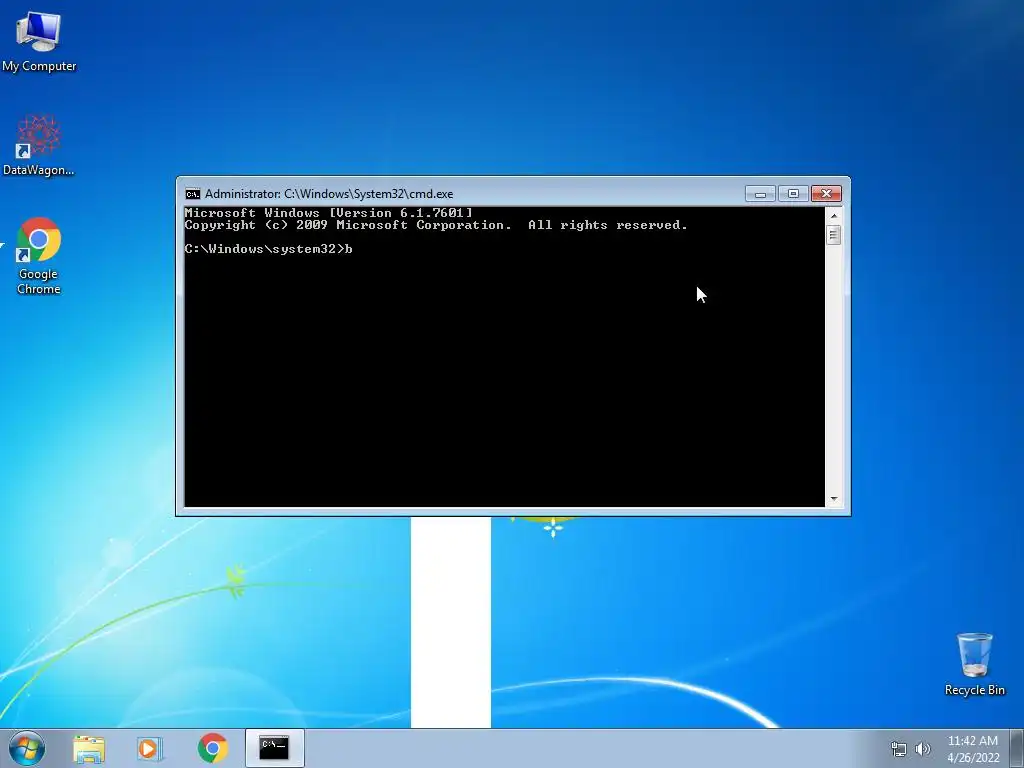The width and height of the screenshot is (1024, 768).
Task: Open the Windows Start menu
Action: point(27,748)
